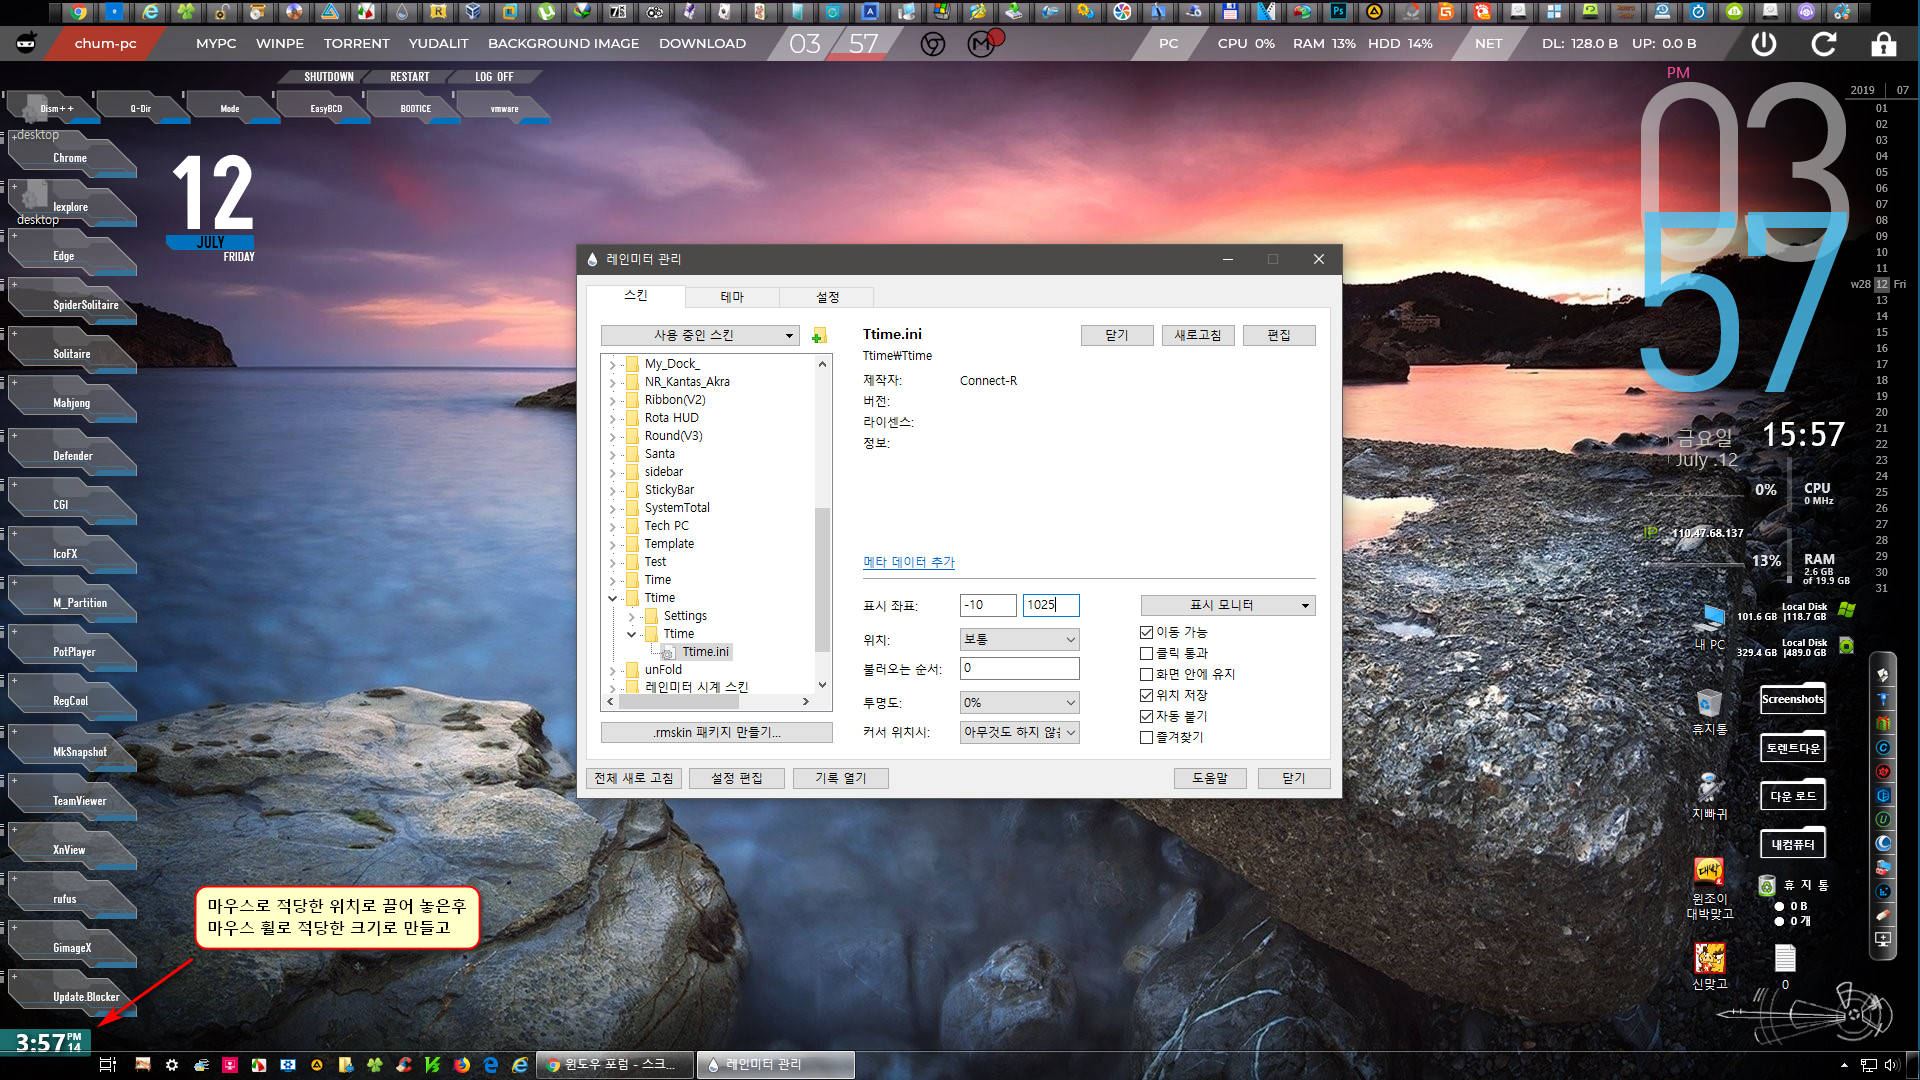The width and height of the screenshot is (1920, 1080).
Task: Enable the 화면 안에 유지 checkbox
Action: click(1146, 674)
